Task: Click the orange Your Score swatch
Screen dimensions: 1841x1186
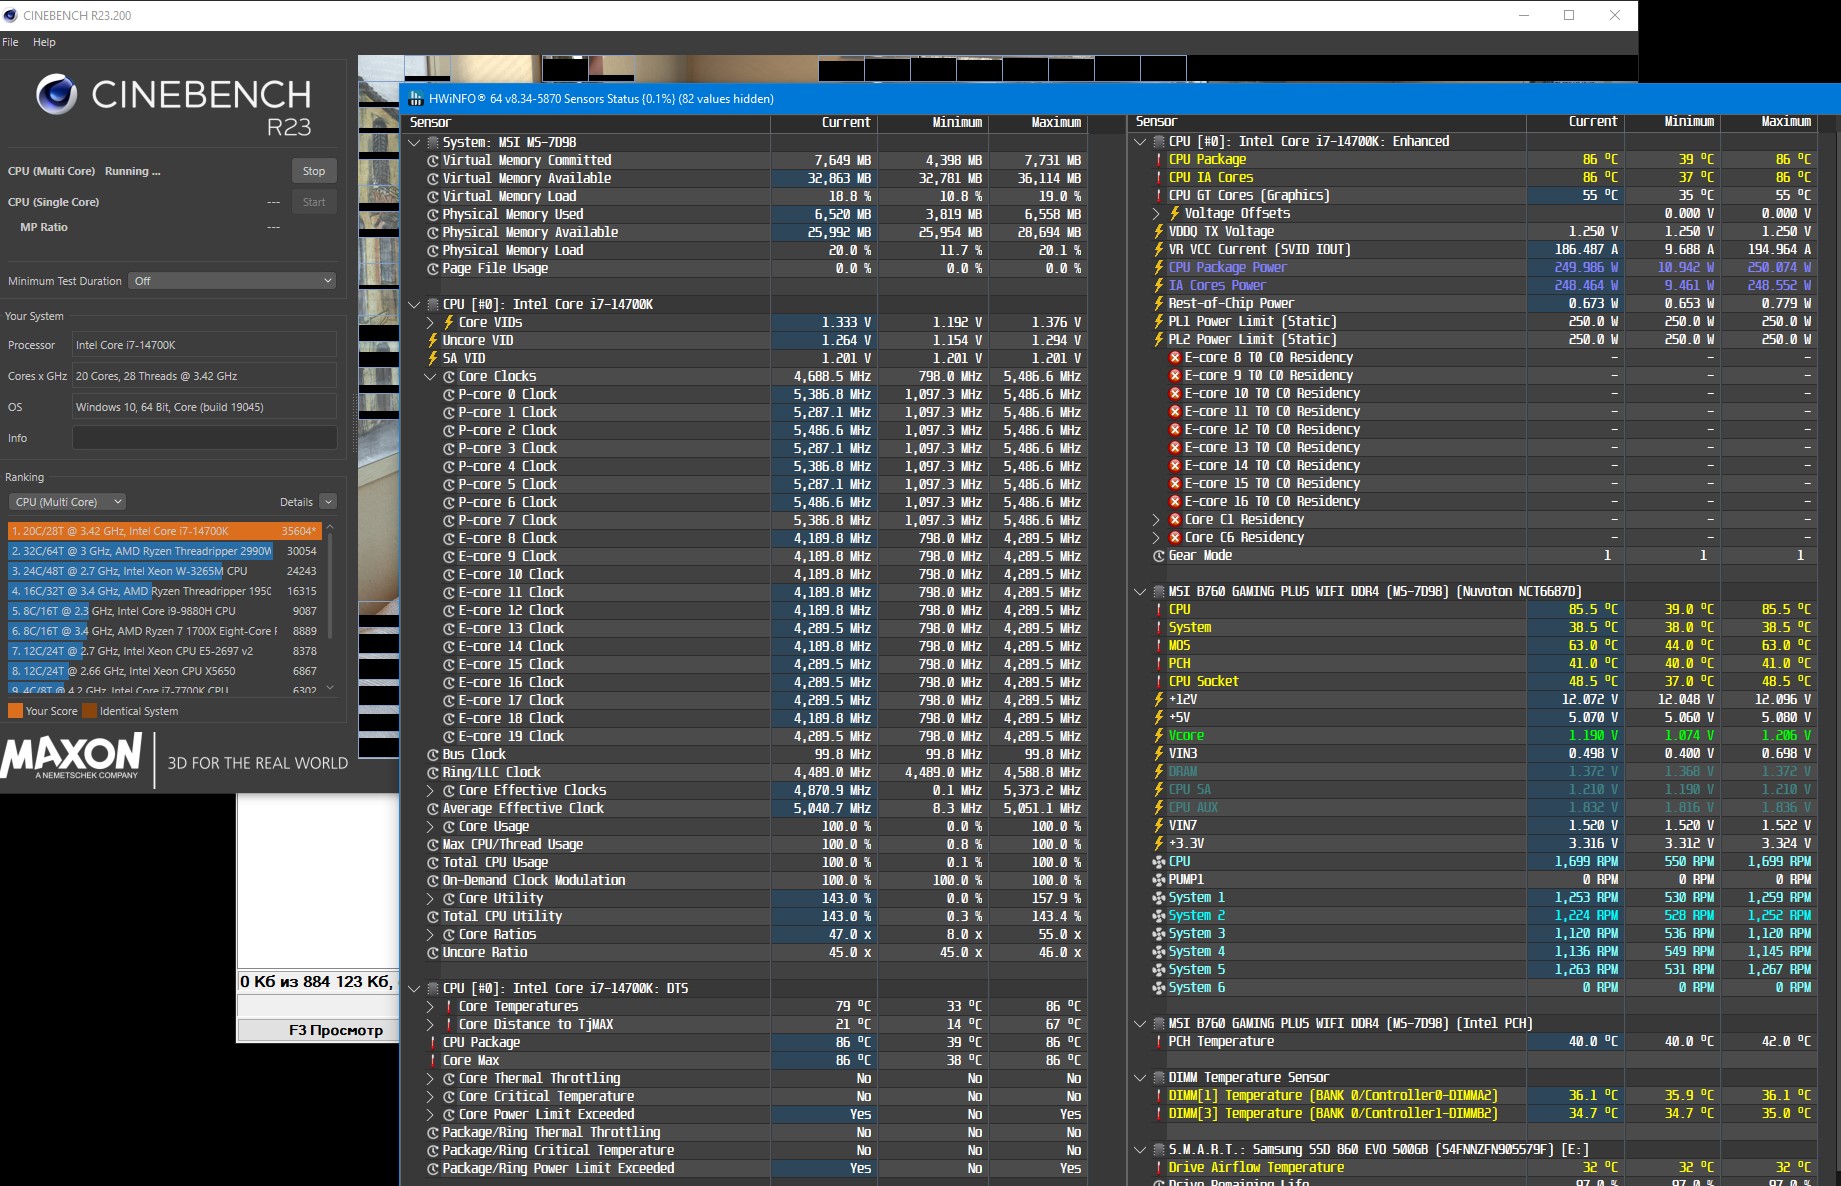Action: [15, 711]
